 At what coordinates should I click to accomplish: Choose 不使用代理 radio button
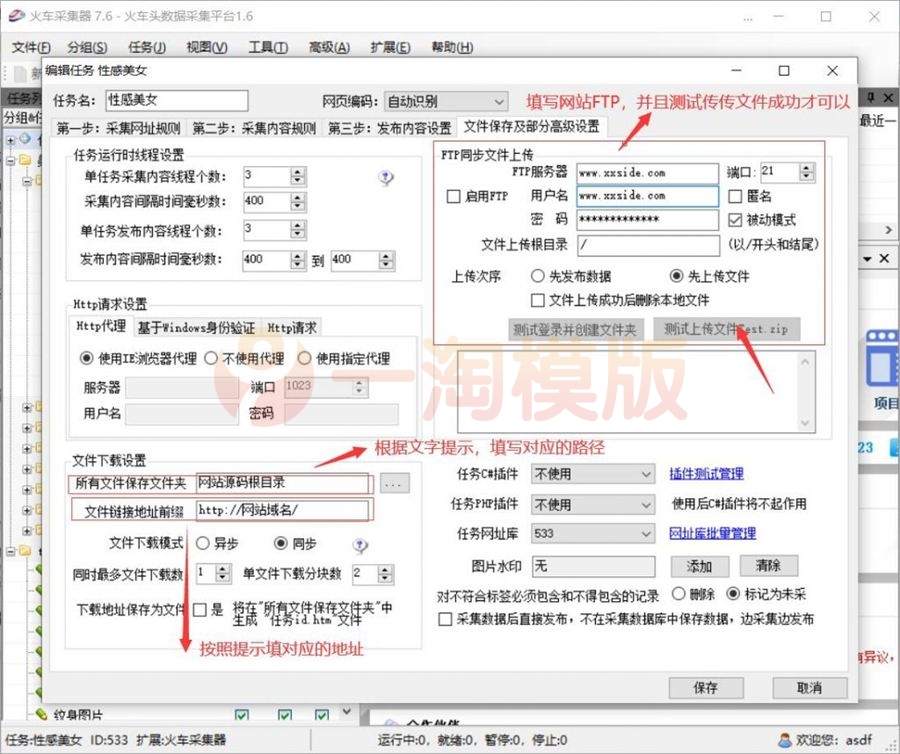click(211, 359)
